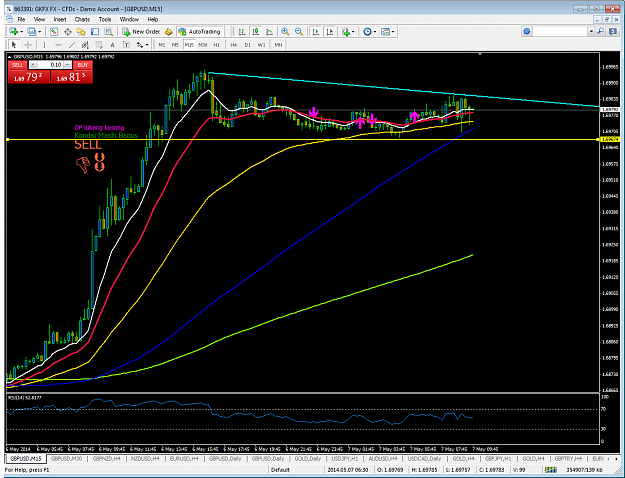Select the Text tool (A)
The height and width of the screenshot is (478, 625).
click(x=112, y=45)
